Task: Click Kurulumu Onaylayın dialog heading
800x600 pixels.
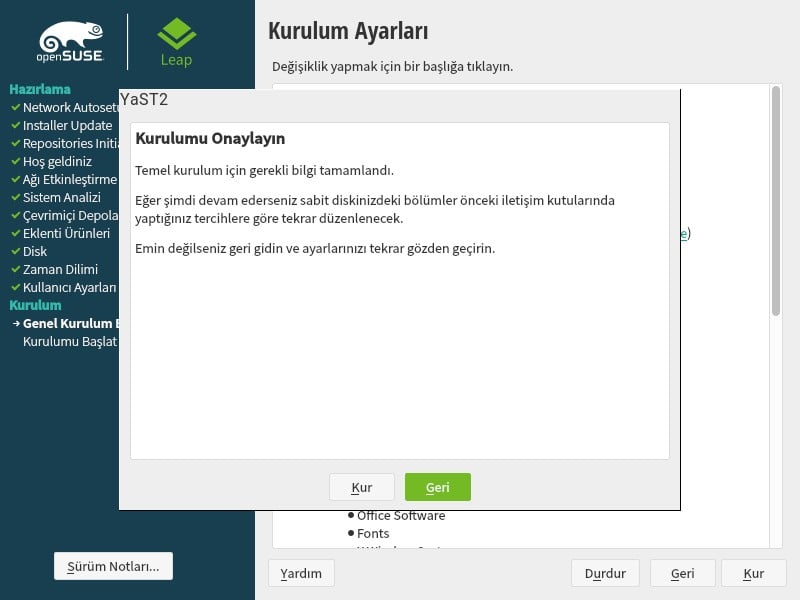Action: (210, 139)
